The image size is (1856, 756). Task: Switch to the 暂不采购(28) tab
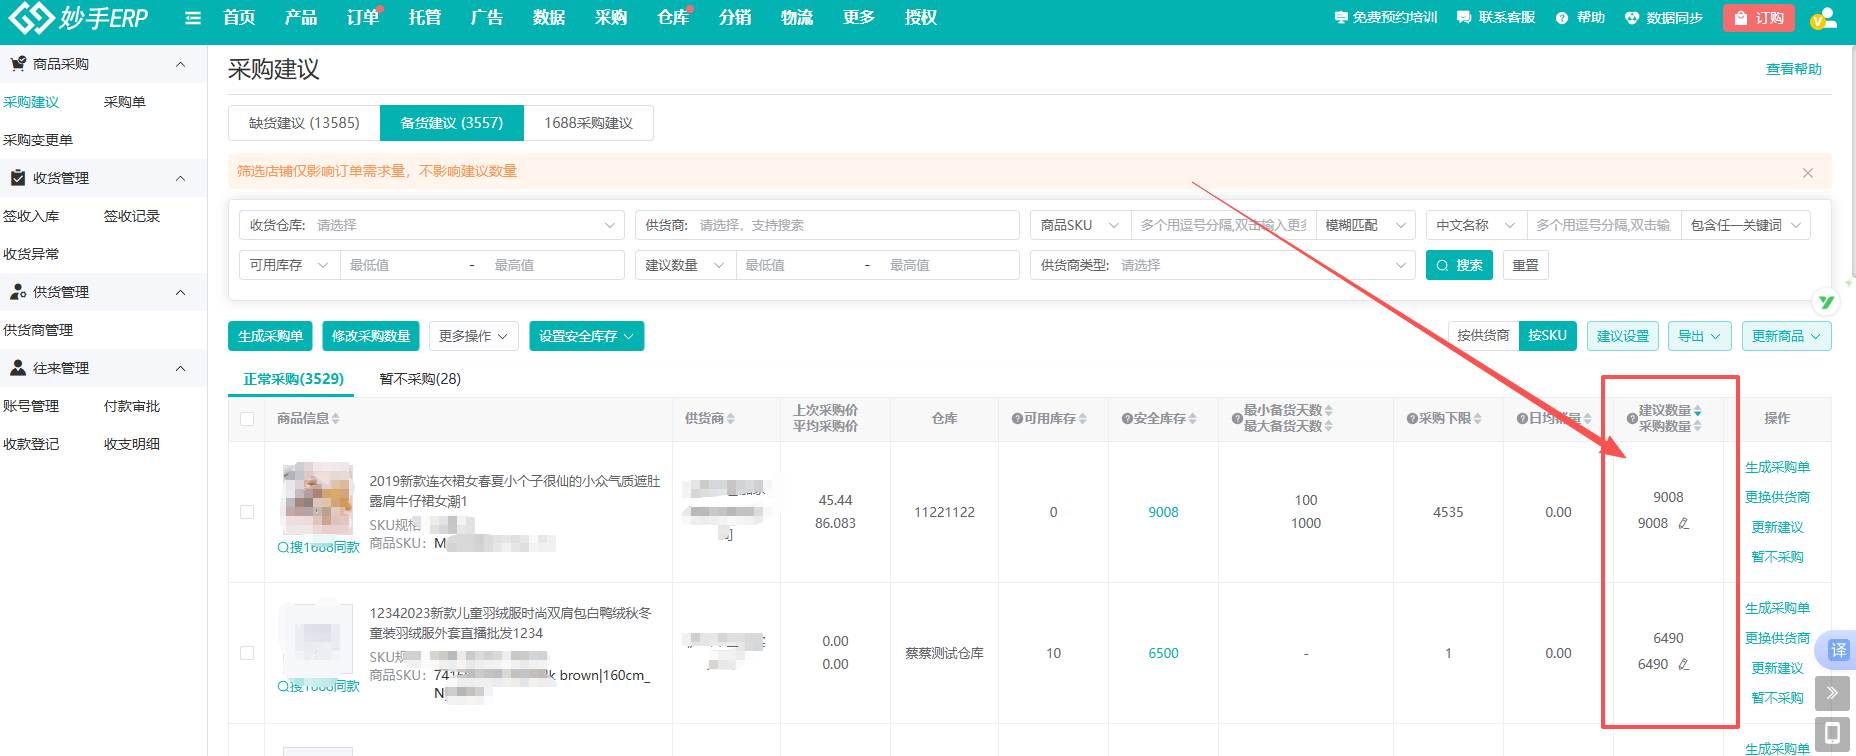coord(419,379)
